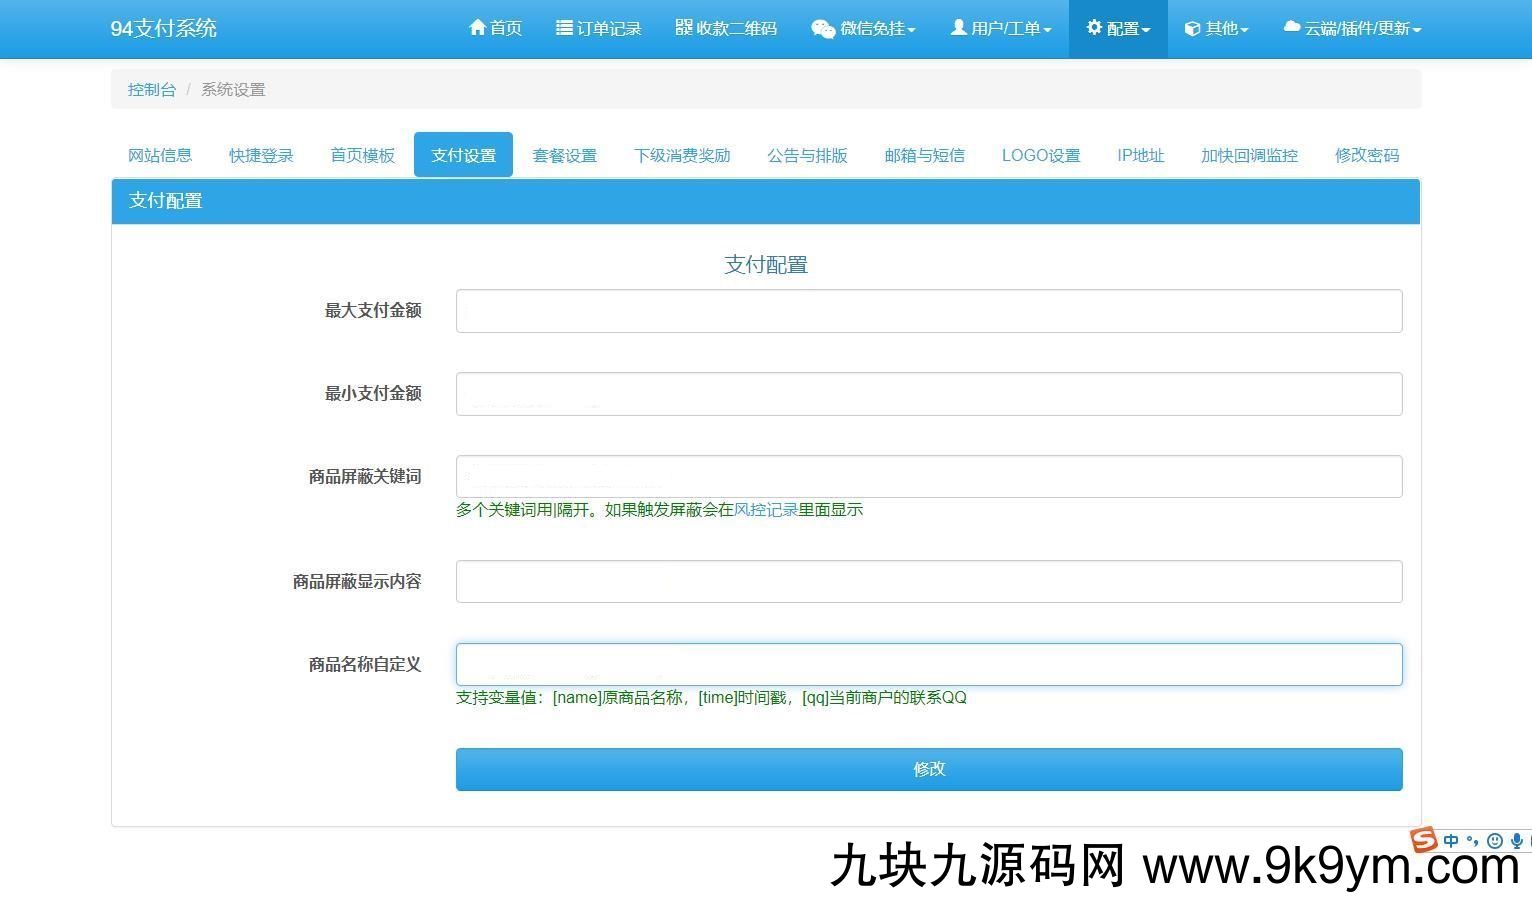
Task: Expand the 用户/工单 dropdown menu
Action: tap(1000, 29)
